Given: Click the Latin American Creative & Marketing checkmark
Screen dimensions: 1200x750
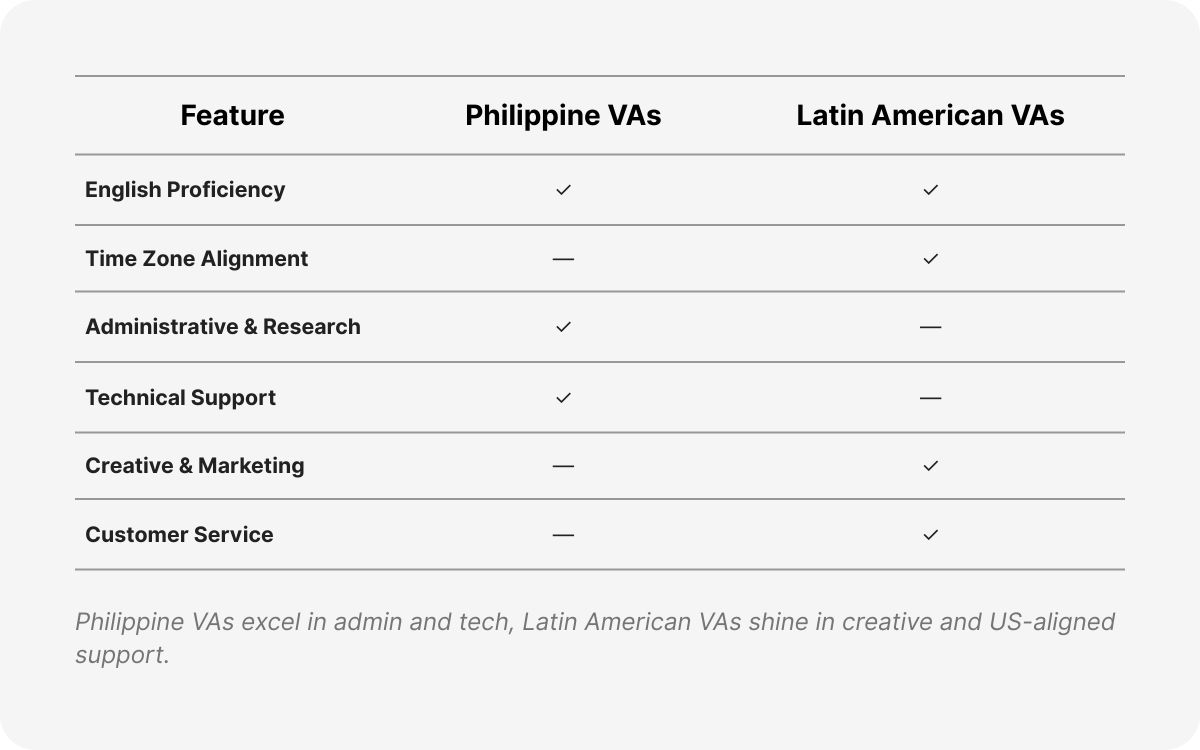Looking at the screenshot, I should [x=930, y=466].
